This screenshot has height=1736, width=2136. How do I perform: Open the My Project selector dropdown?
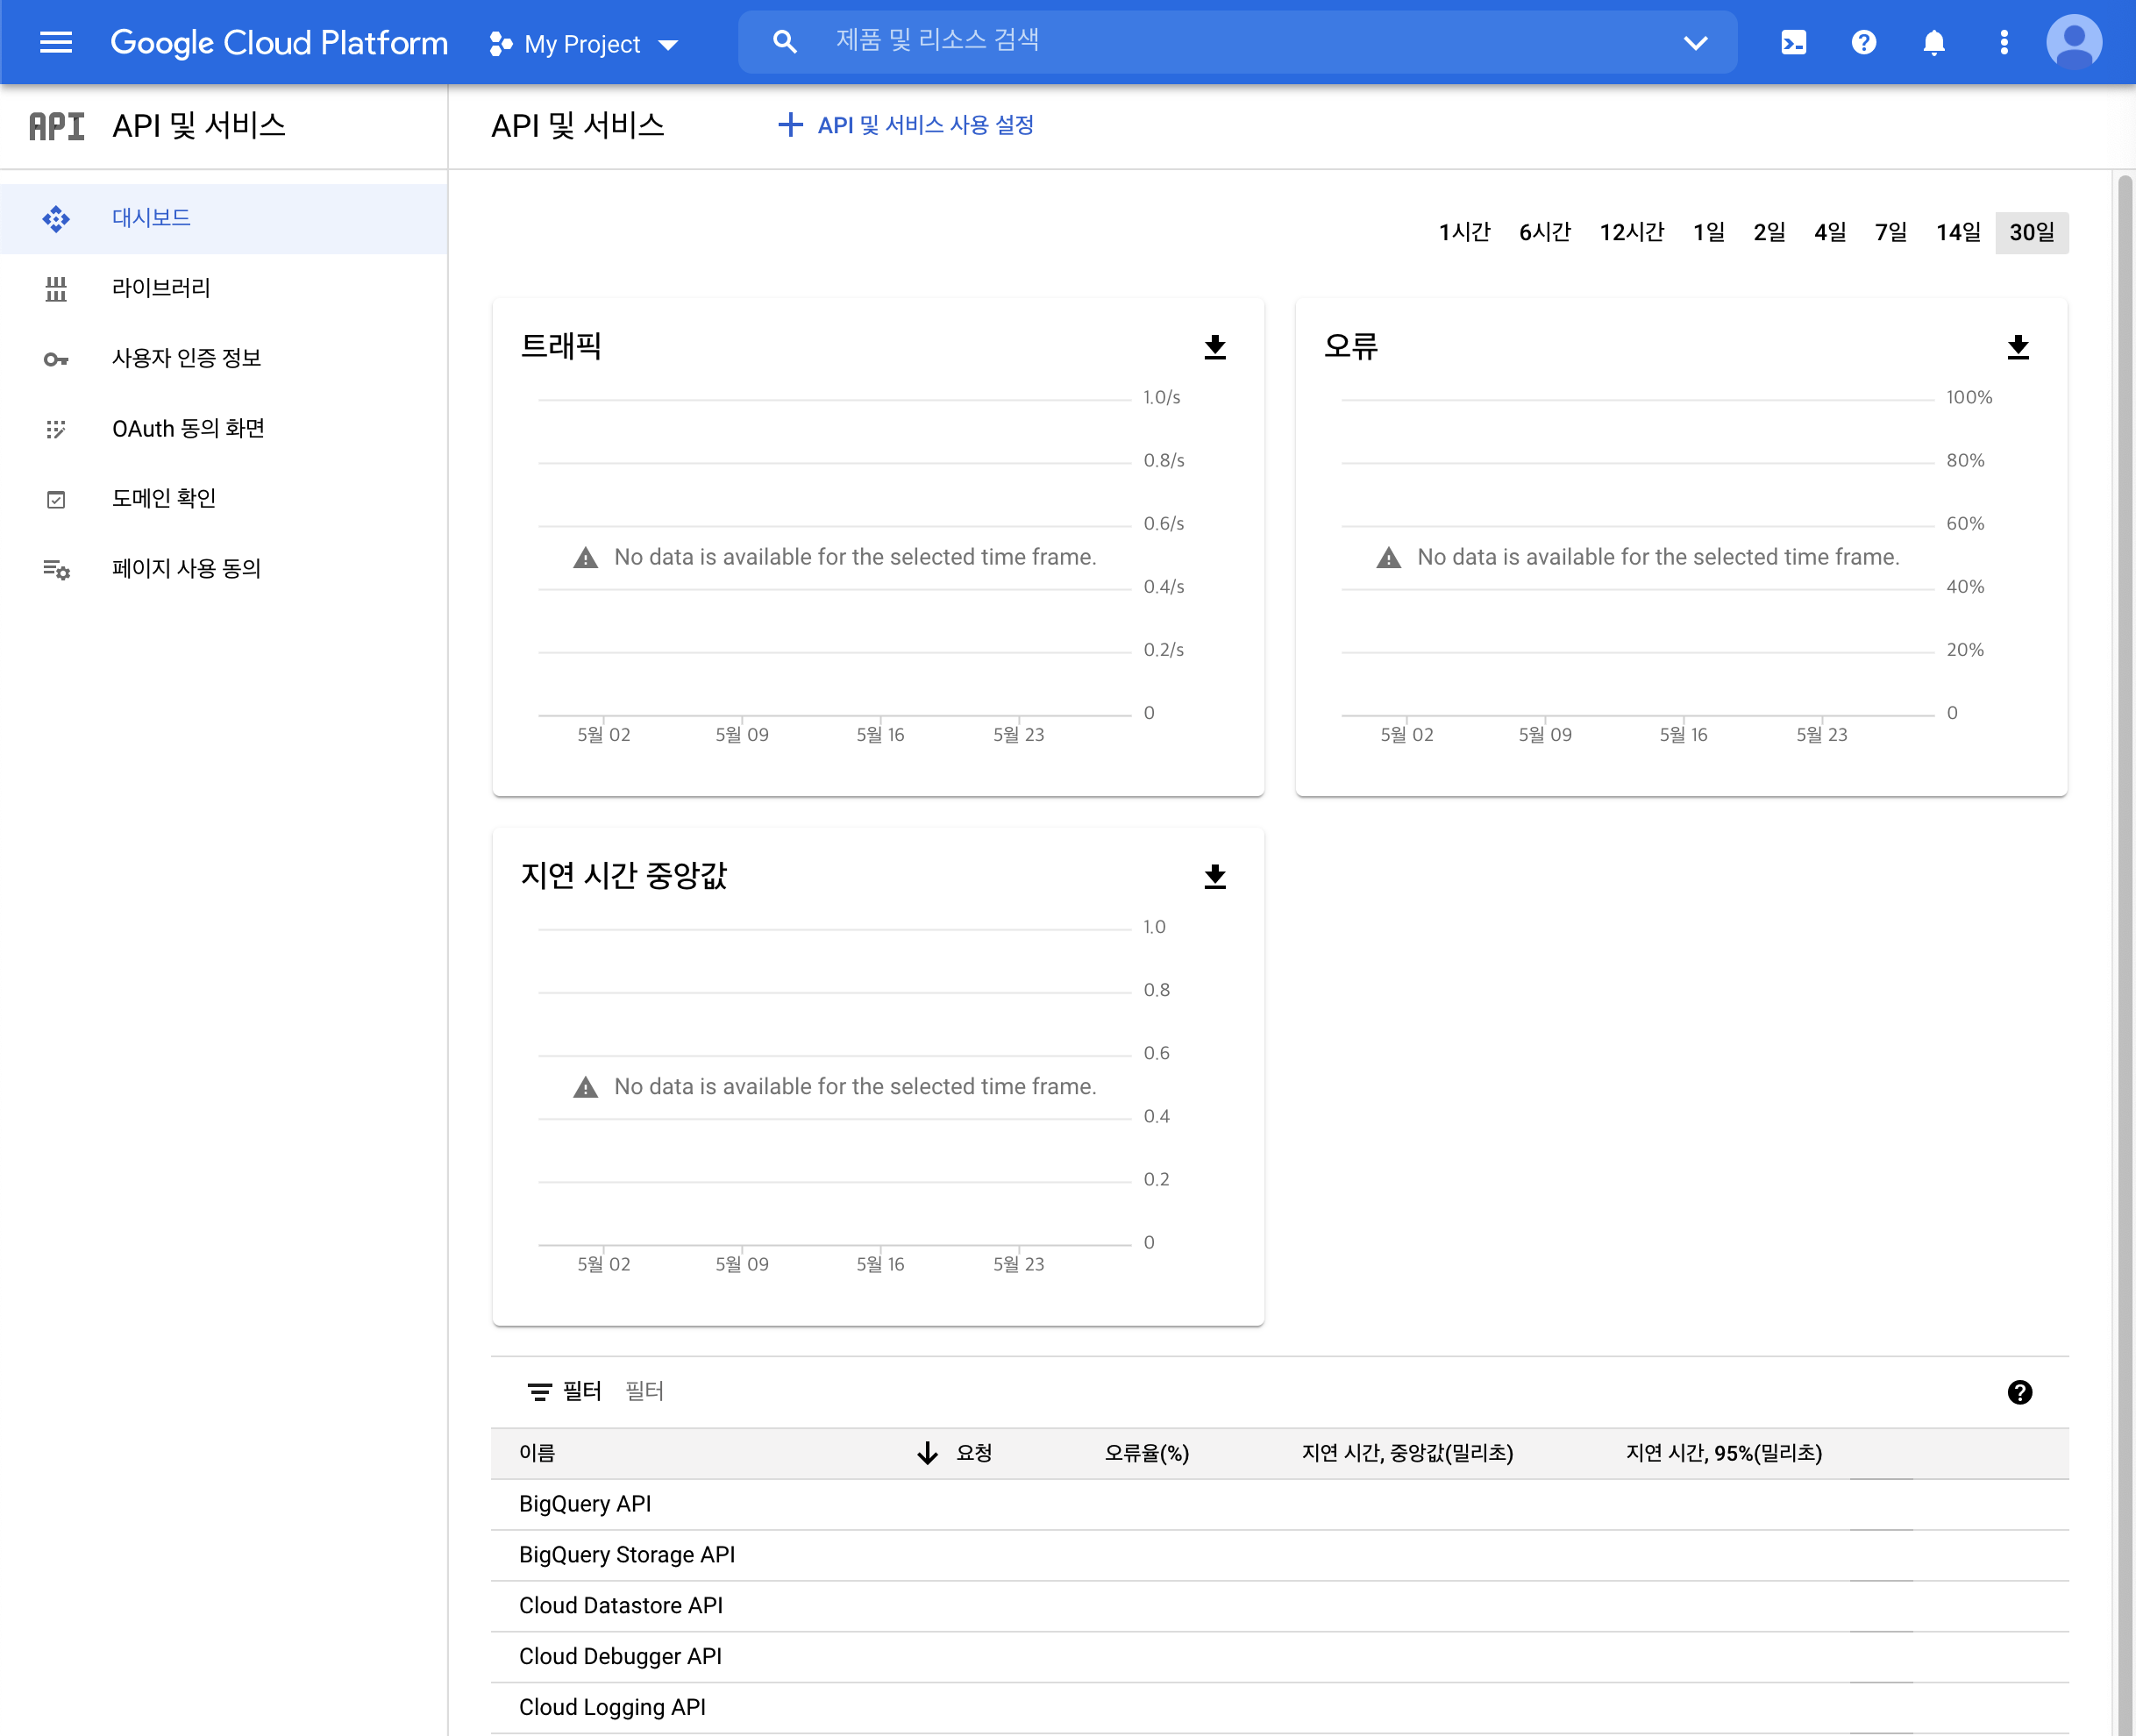(x=584, y=44)
